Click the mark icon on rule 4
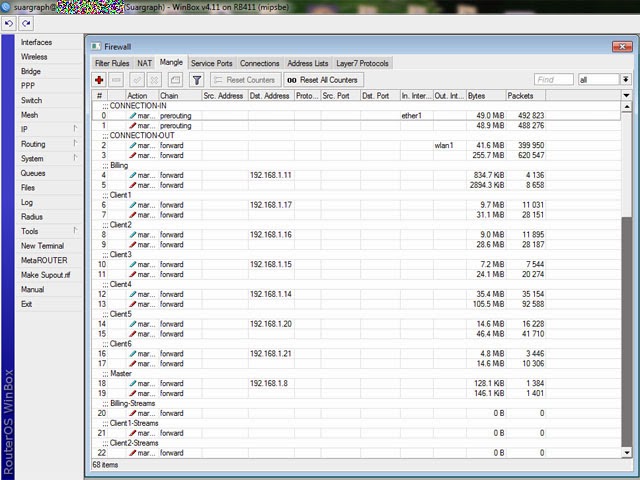The width and height of the screenshot is (640, 480). tap(133, 175)
